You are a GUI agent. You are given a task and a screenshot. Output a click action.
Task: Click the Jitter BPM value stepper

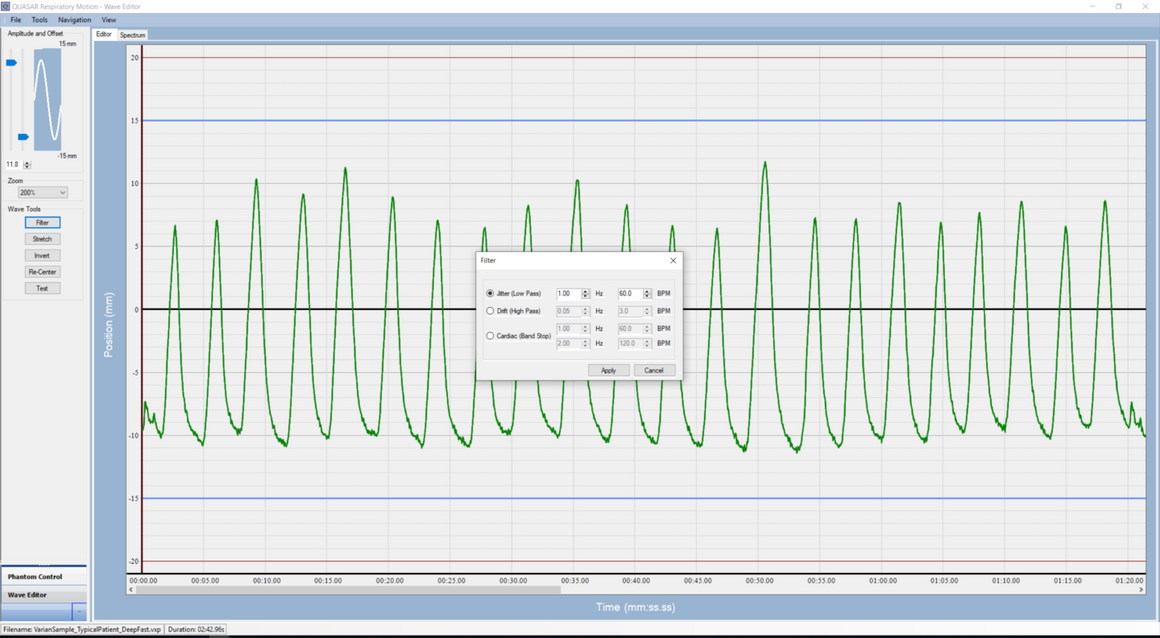pyautogui.click(x=647, y=294)
